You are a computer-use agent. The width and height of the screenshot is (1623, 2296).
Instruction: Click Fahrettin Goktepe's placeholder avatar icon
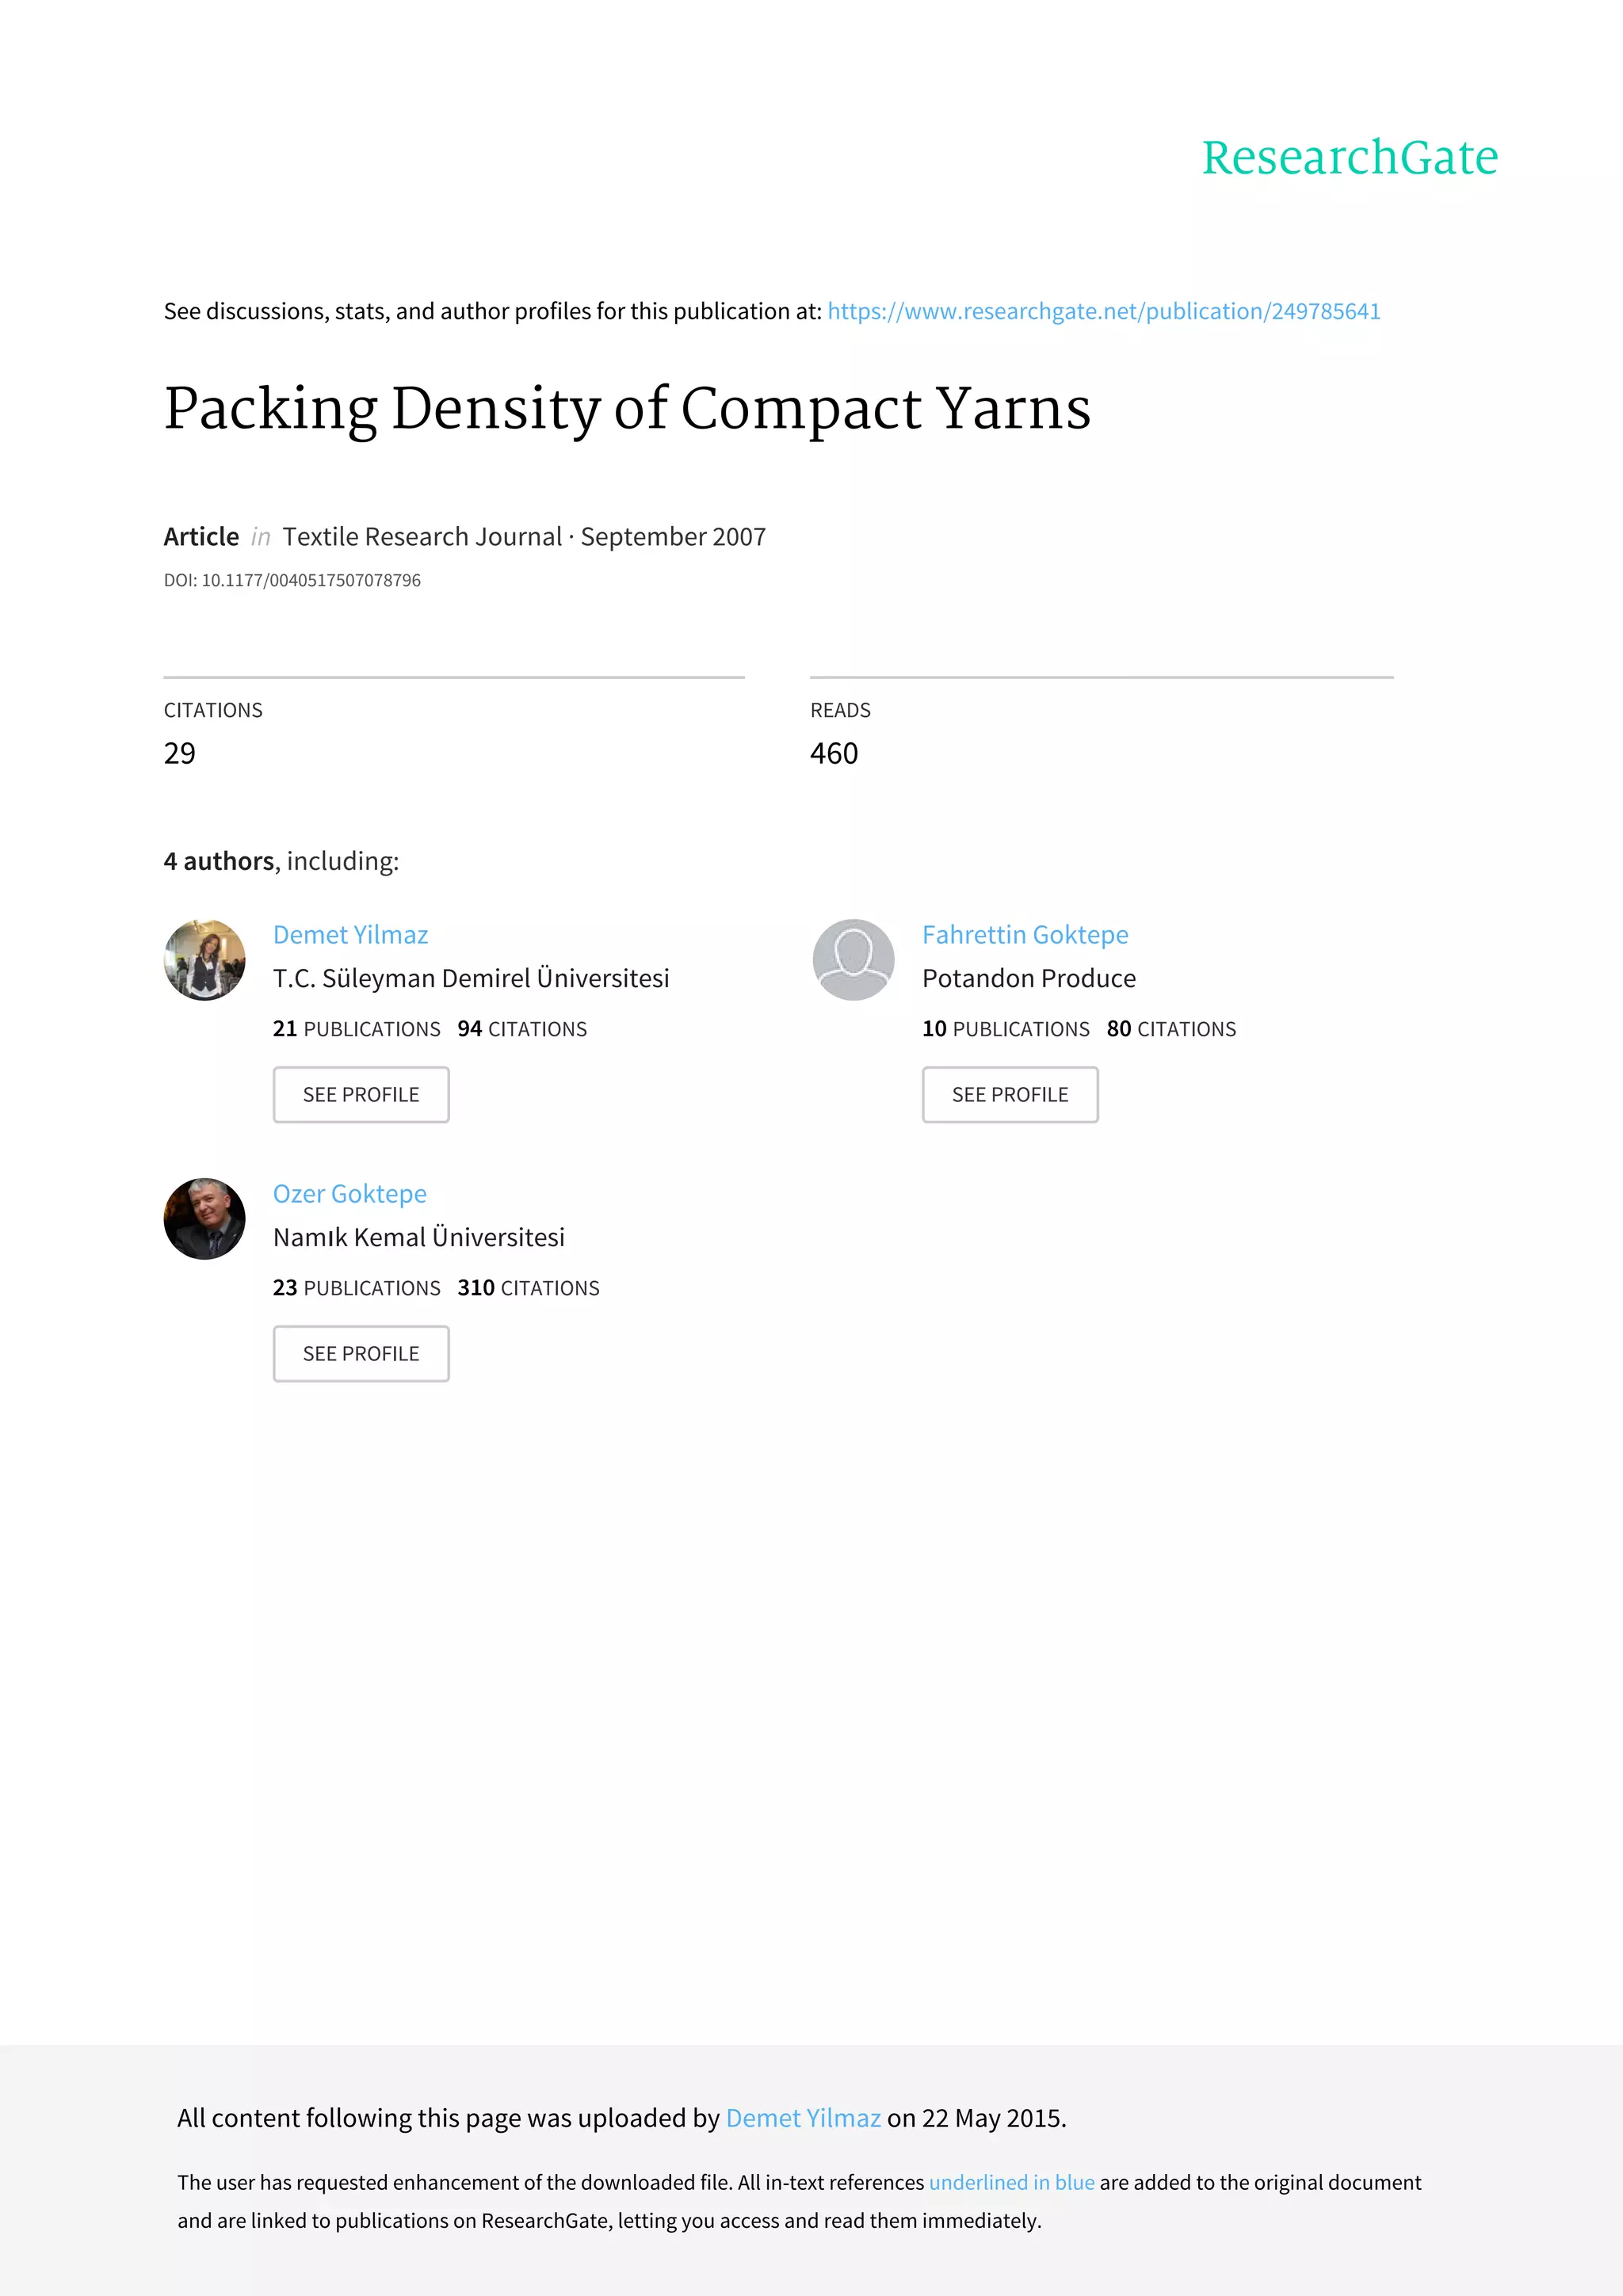coord(853,960)
